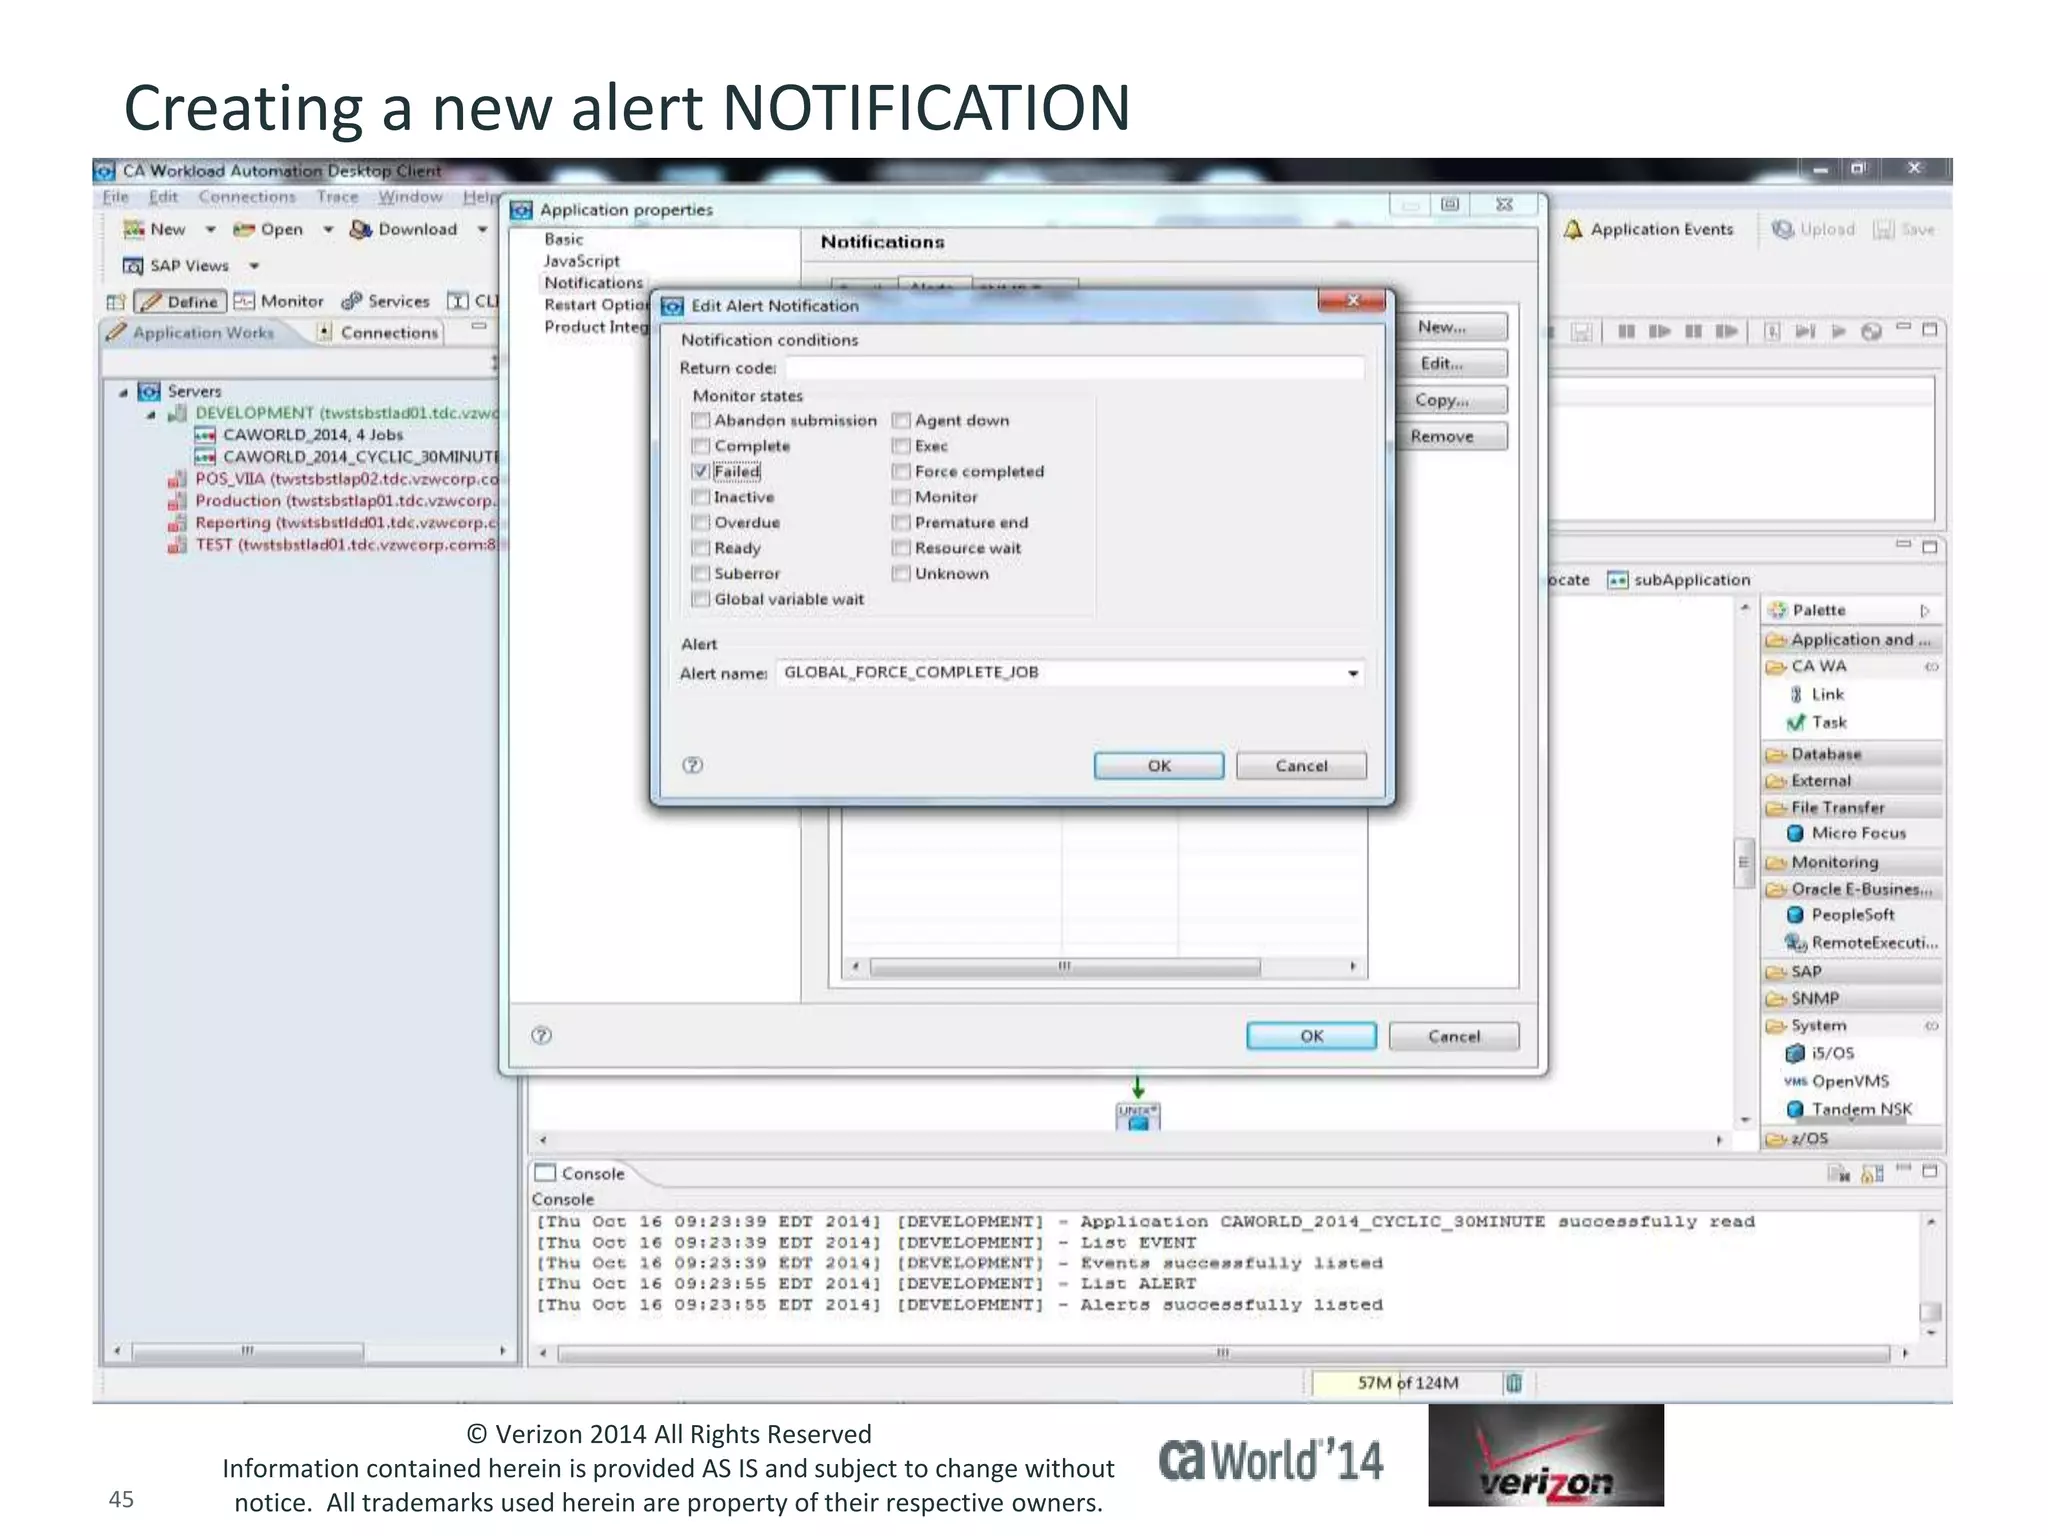This screenshot has height=1536, width=2048.
Task: Open SAP Views icon
Action: pyautogui.click(x=133, y=266)
